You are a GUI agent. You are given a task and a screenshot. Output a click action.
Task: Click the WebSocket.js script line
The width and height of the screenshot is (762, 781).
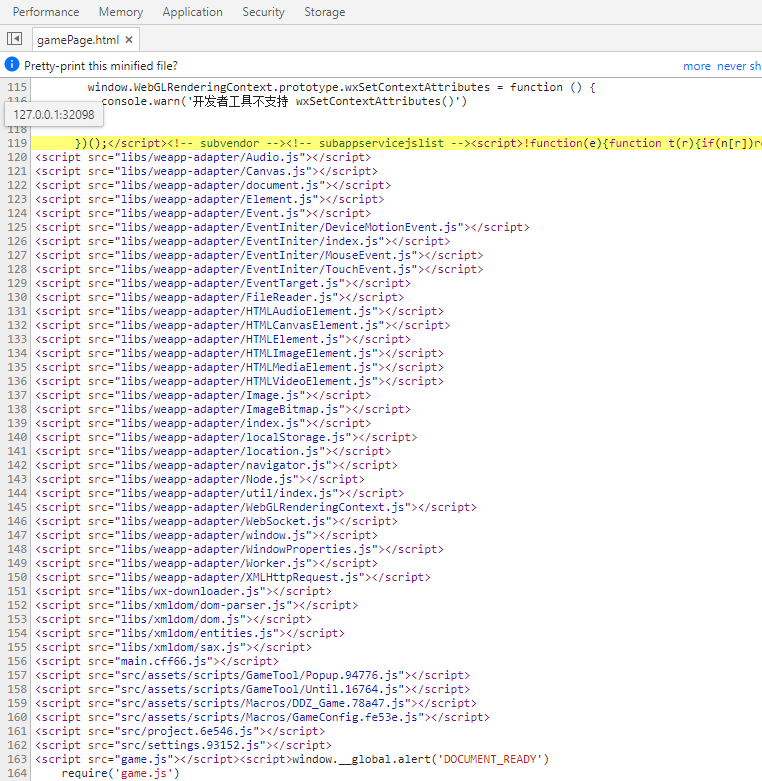[216, 521]
